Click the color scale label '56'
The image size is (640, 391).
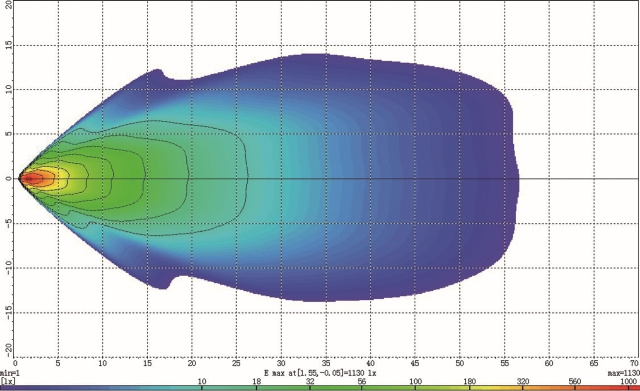[362, 381]
